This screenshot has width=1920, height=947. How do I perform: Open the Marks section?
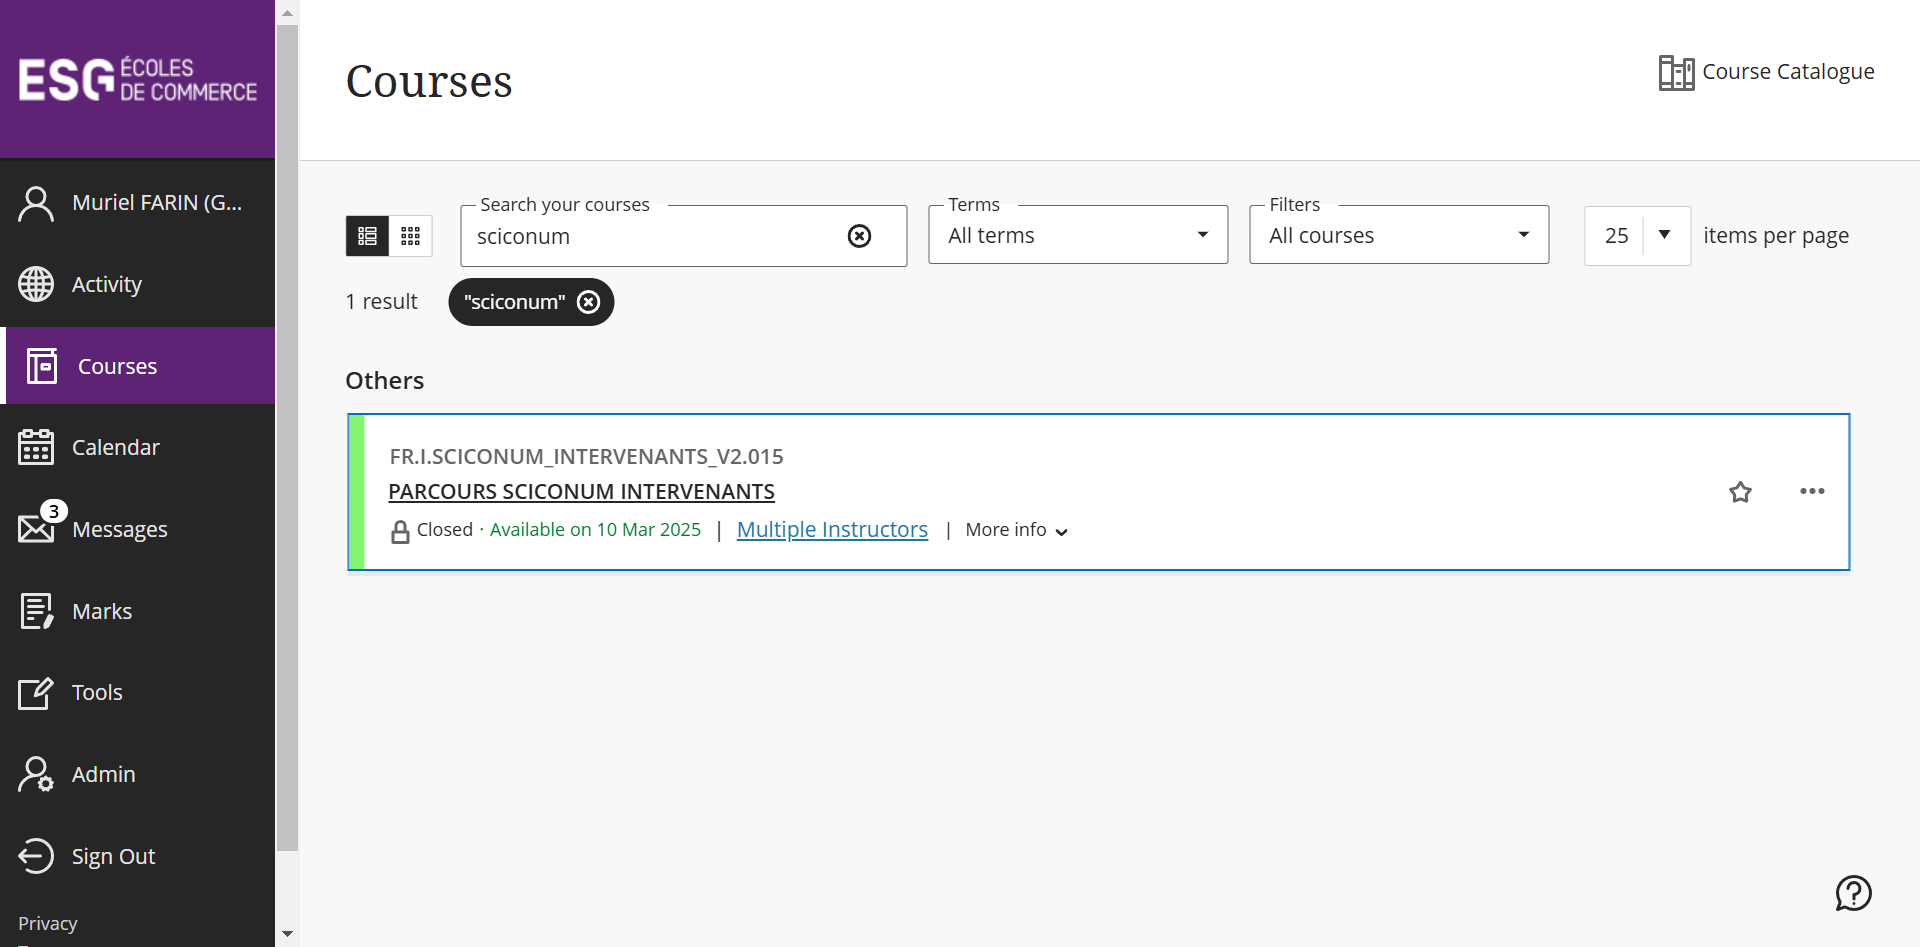[101, 611]
